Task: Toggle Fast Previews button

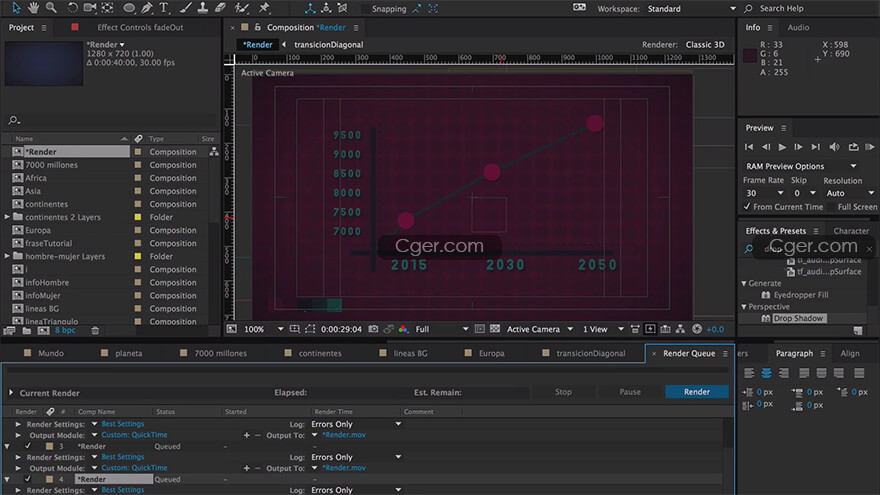Action: coord(650,329)
